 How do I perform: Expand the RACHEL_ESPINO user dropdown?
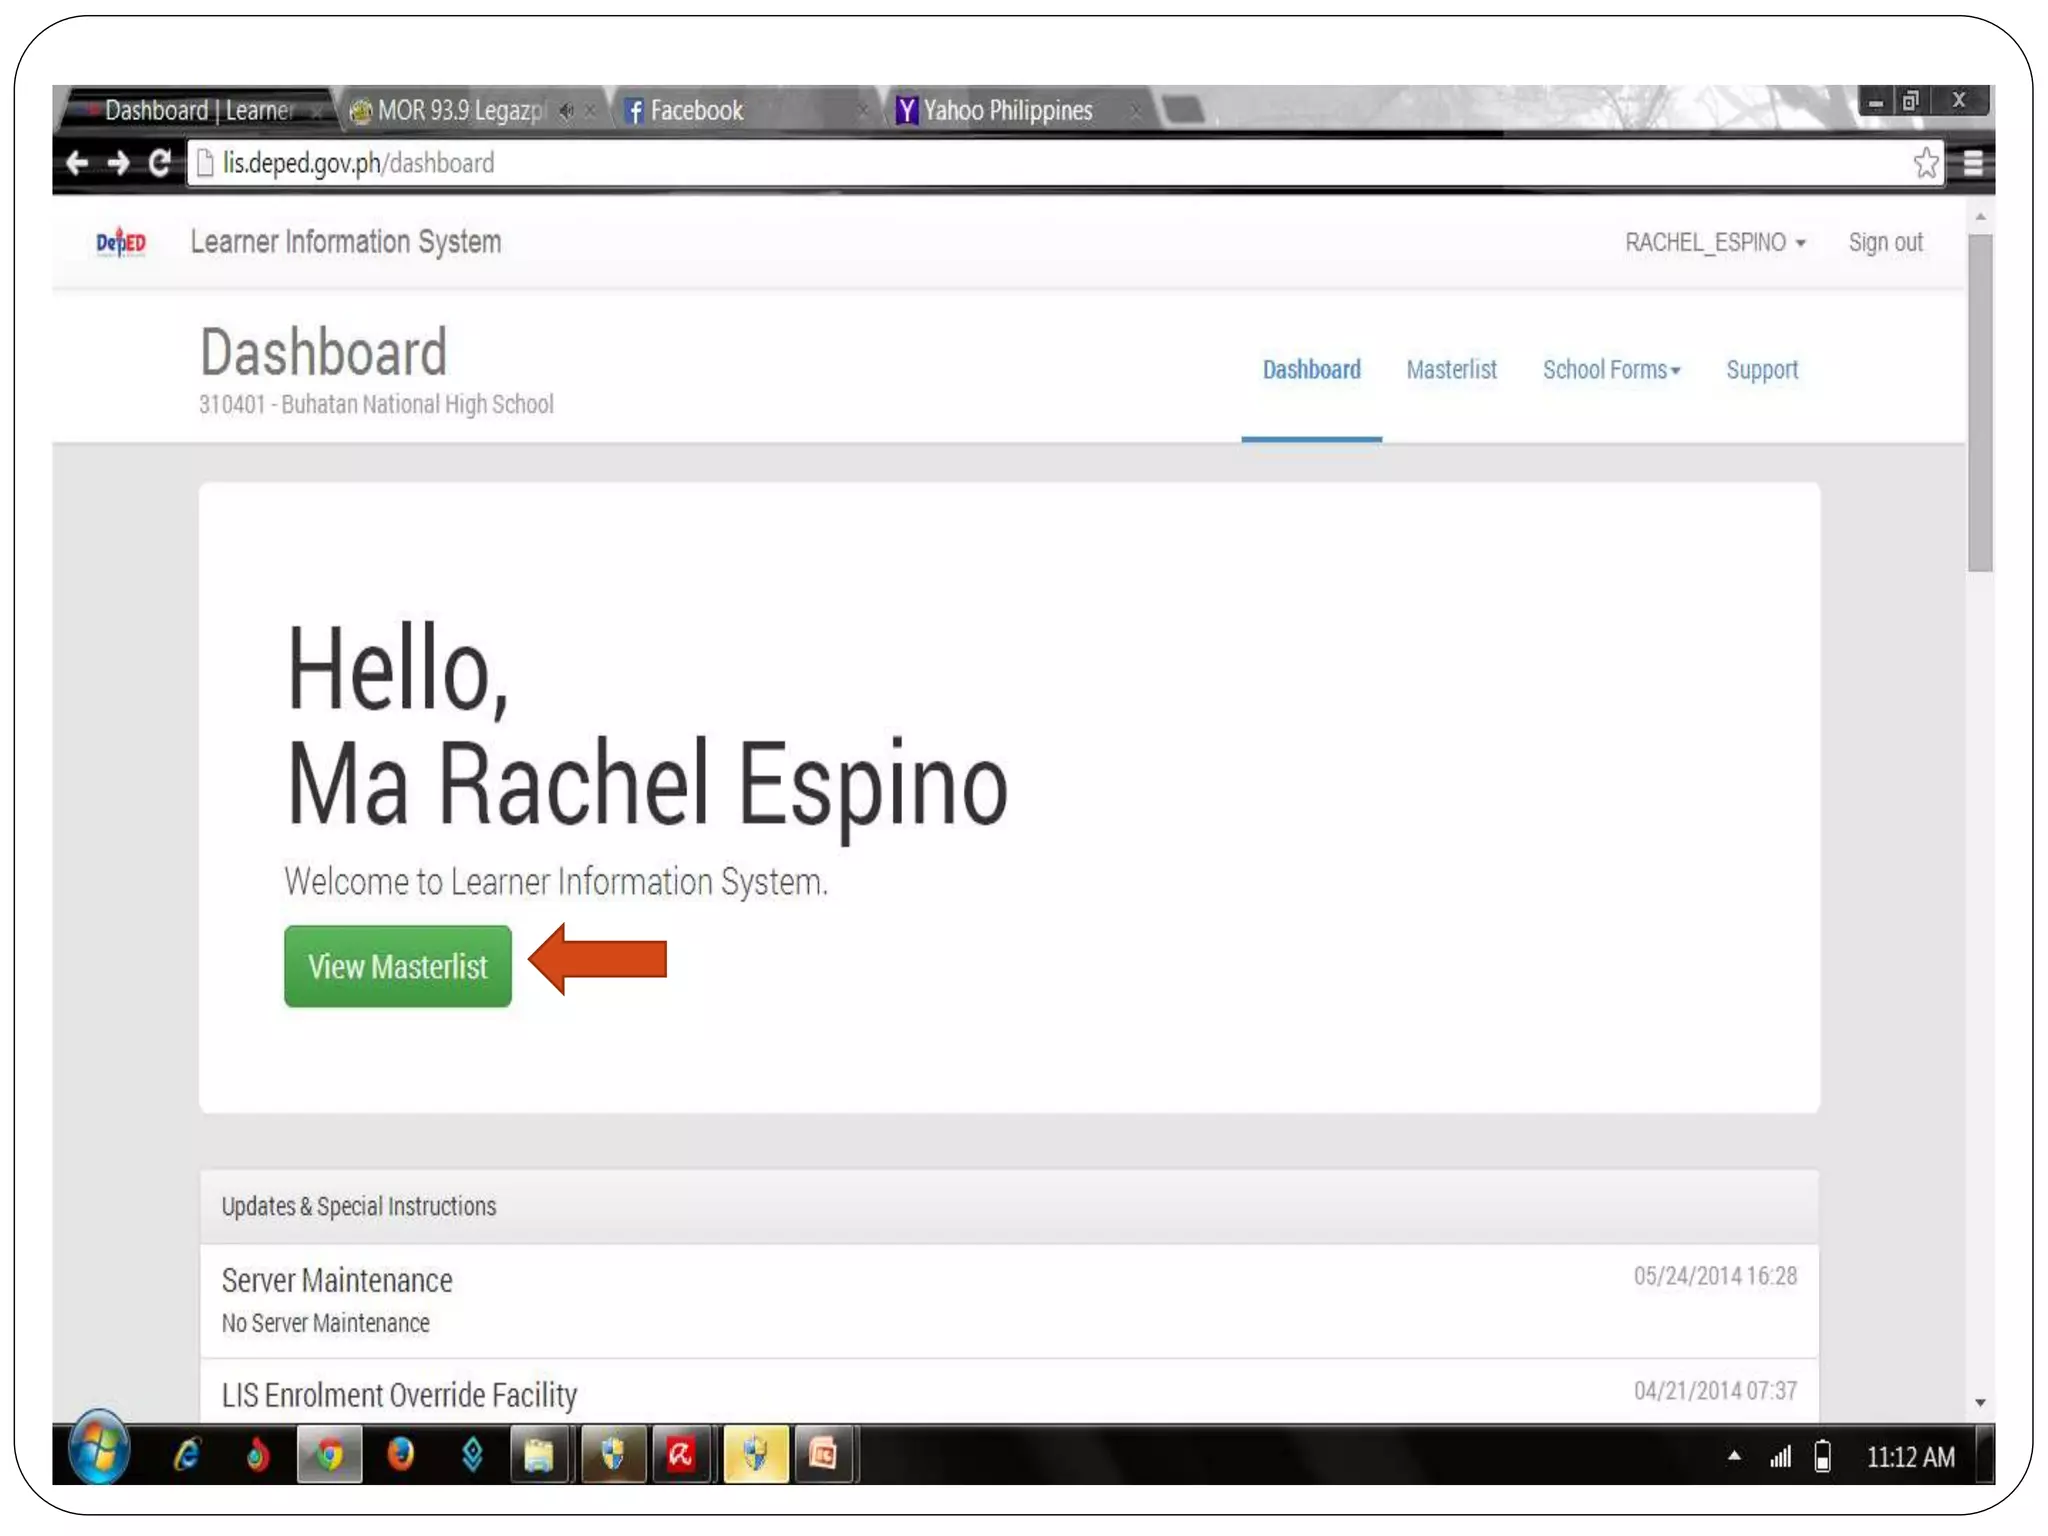pyautogui.click(x=1714, y=243)
